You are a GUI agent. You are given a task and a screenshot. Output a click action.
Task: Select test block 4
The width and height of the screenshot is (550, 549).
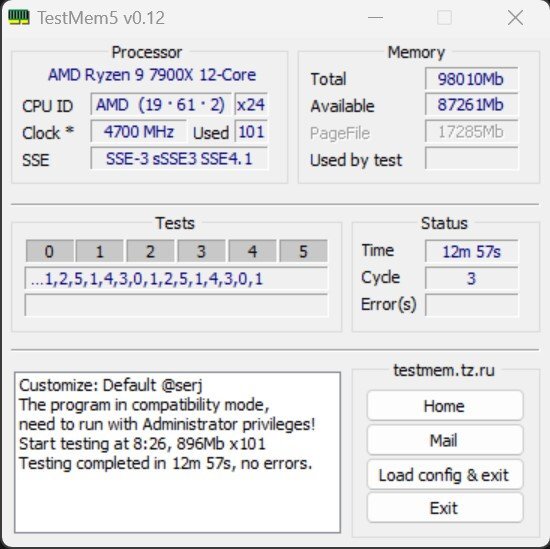point(253,251)
